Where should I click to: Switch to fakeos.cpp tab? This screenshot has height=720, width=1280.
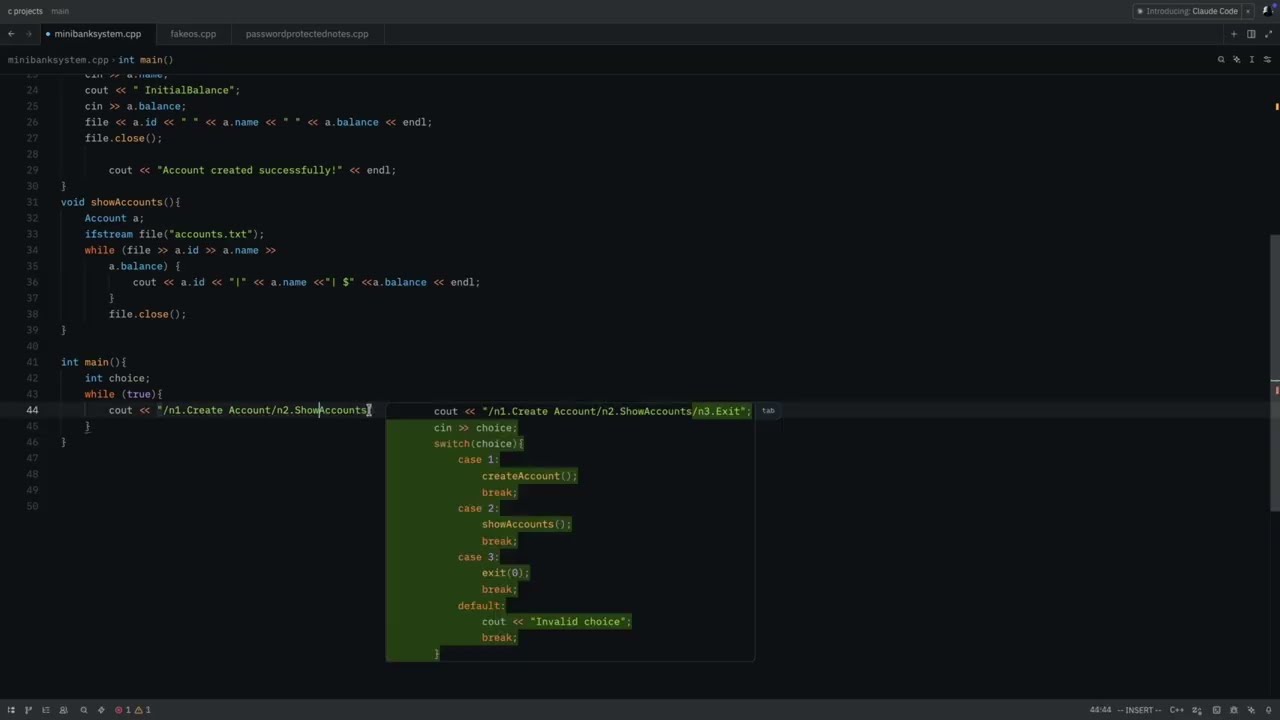tap(193, 34)
